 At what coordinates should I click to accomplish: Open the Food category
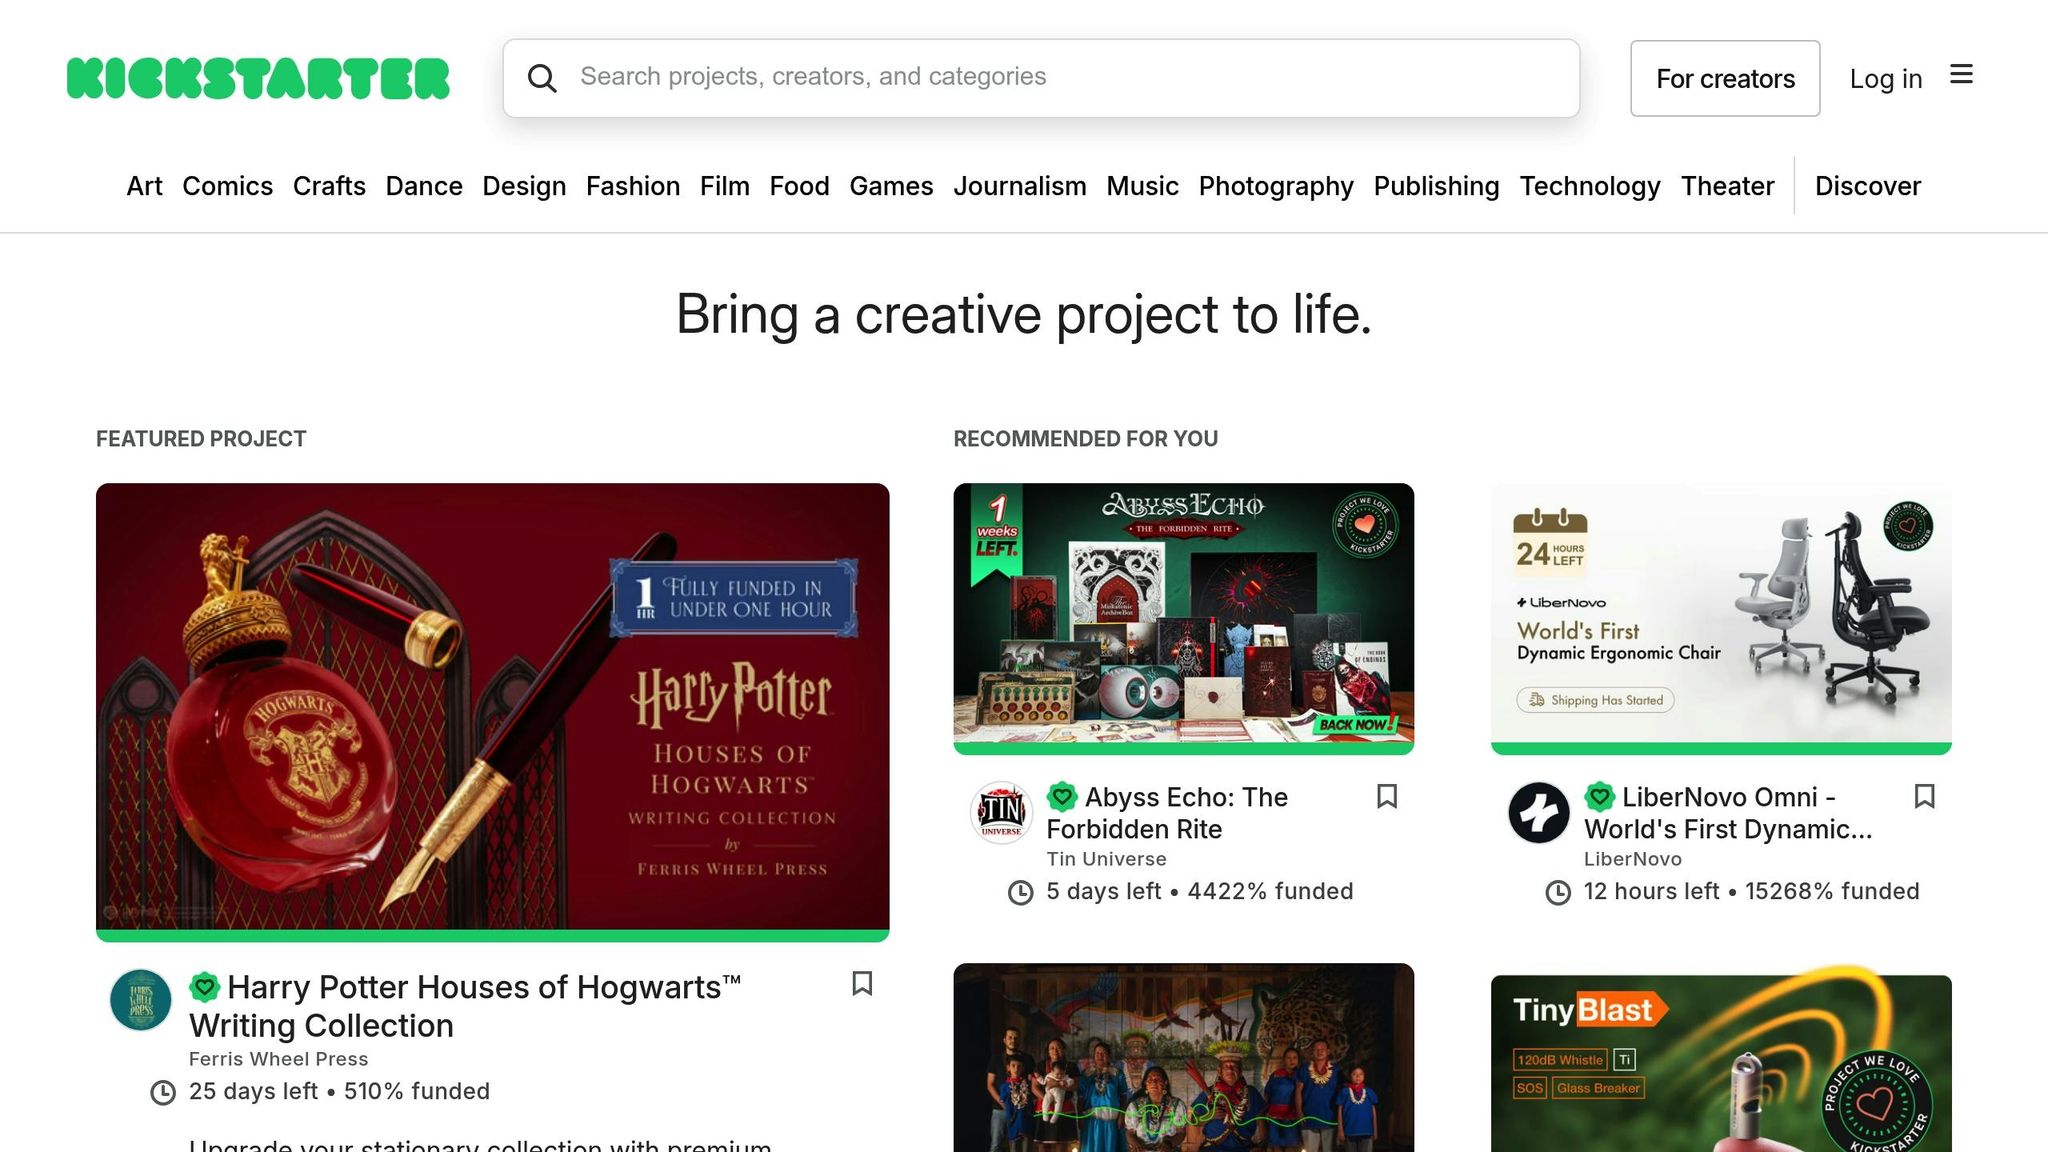tap(799, 186)
